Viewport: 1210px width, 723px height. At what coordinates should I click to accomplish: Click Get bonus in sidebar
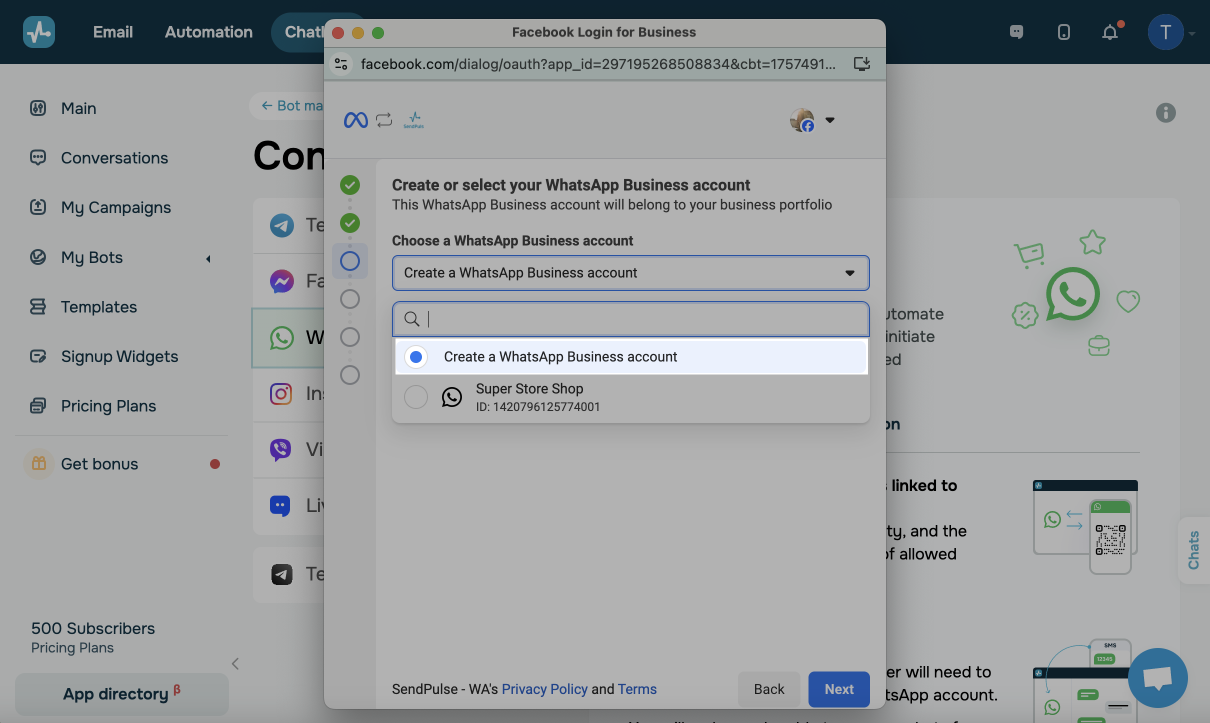pyautogui.click(x=99, y=464)
